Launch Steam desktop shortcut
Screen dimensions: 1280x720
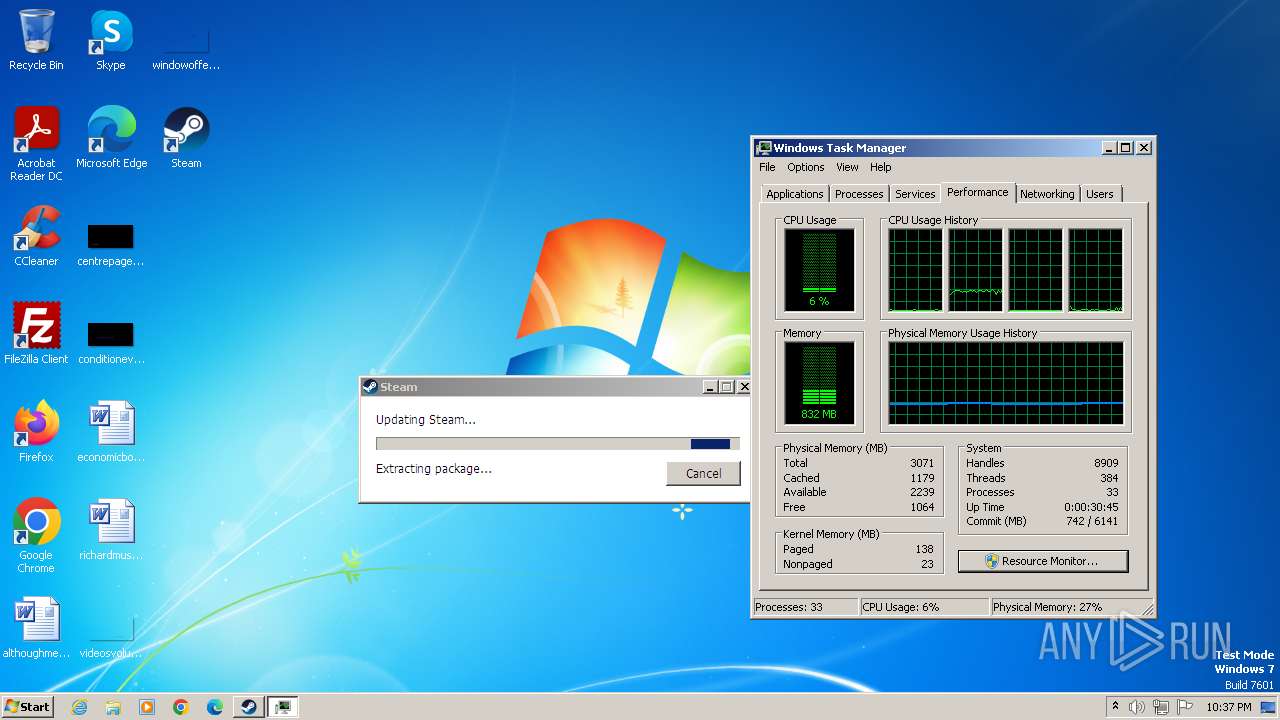[186, 138]
